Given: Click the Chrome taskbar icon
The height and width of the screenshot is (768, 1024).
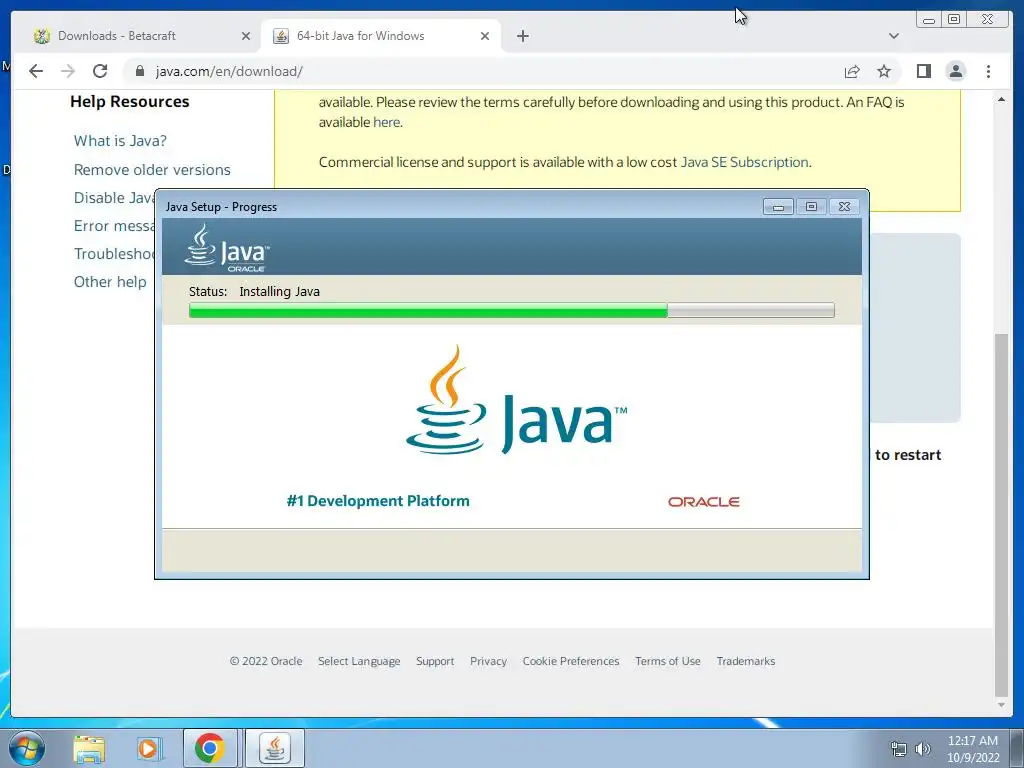Looking at the screenshot, I should click(210, 748).
